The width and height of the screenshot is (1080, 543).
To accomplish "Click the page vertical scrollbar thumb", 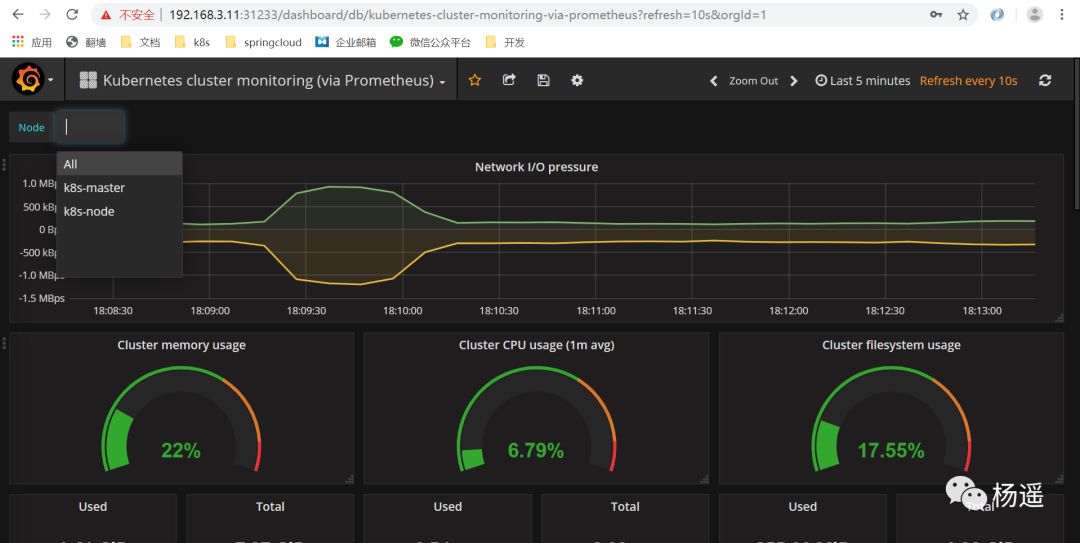I will (x=1077, y=134).
